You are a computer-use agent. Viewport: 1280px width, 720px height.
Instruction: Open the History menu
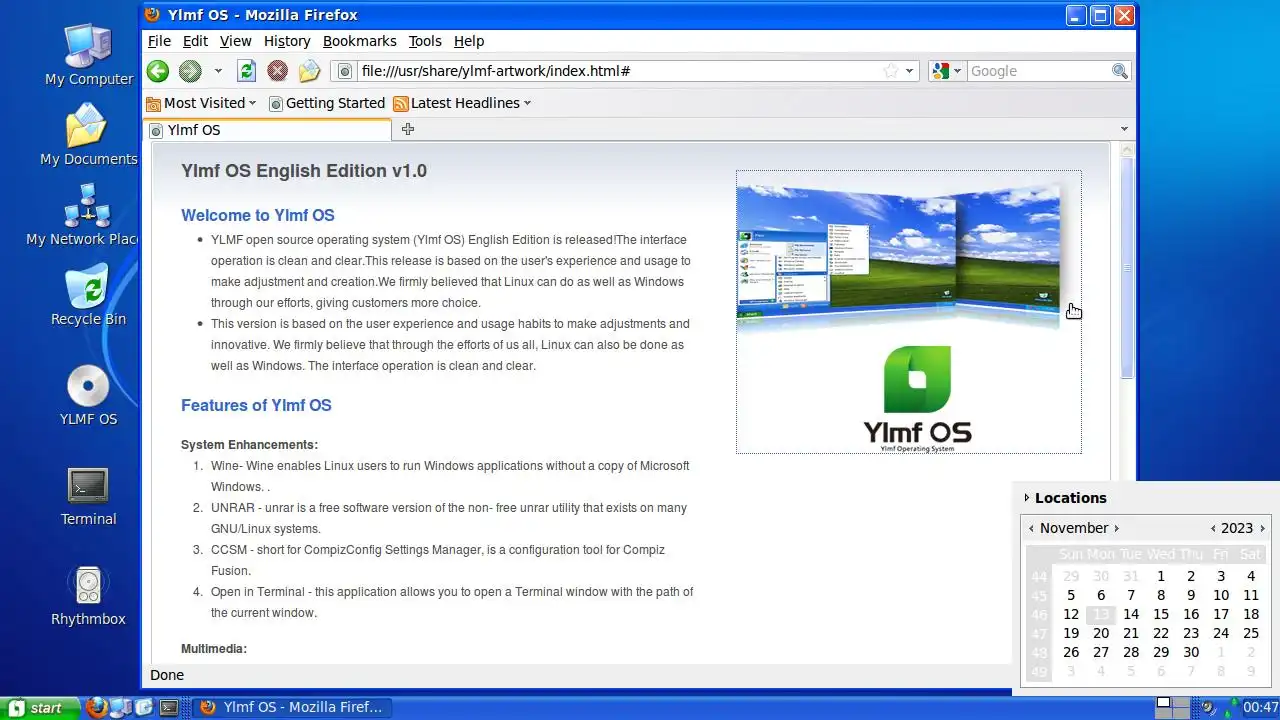(x=287, y=41)
